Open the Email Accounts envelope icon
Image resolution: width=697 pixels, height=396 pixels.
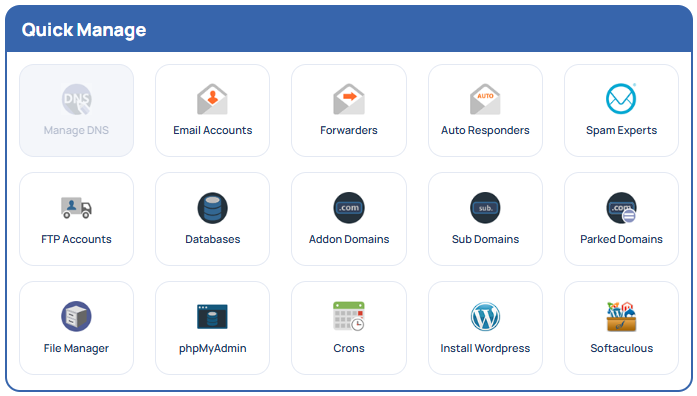point(212,99)
